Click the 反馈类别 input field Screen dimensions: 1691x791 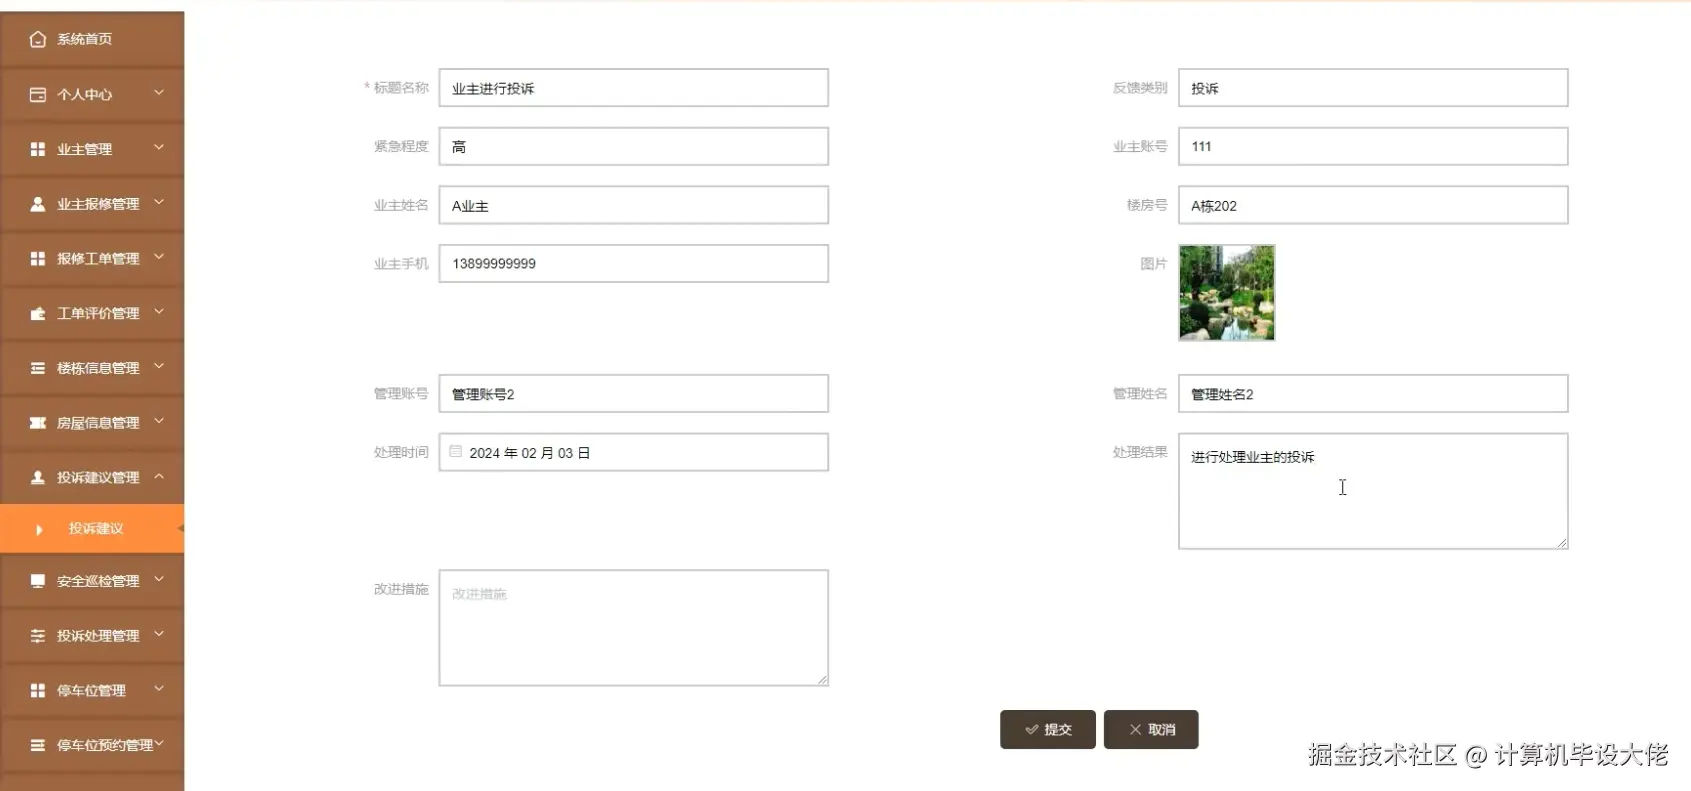[x=1373, y=88]
